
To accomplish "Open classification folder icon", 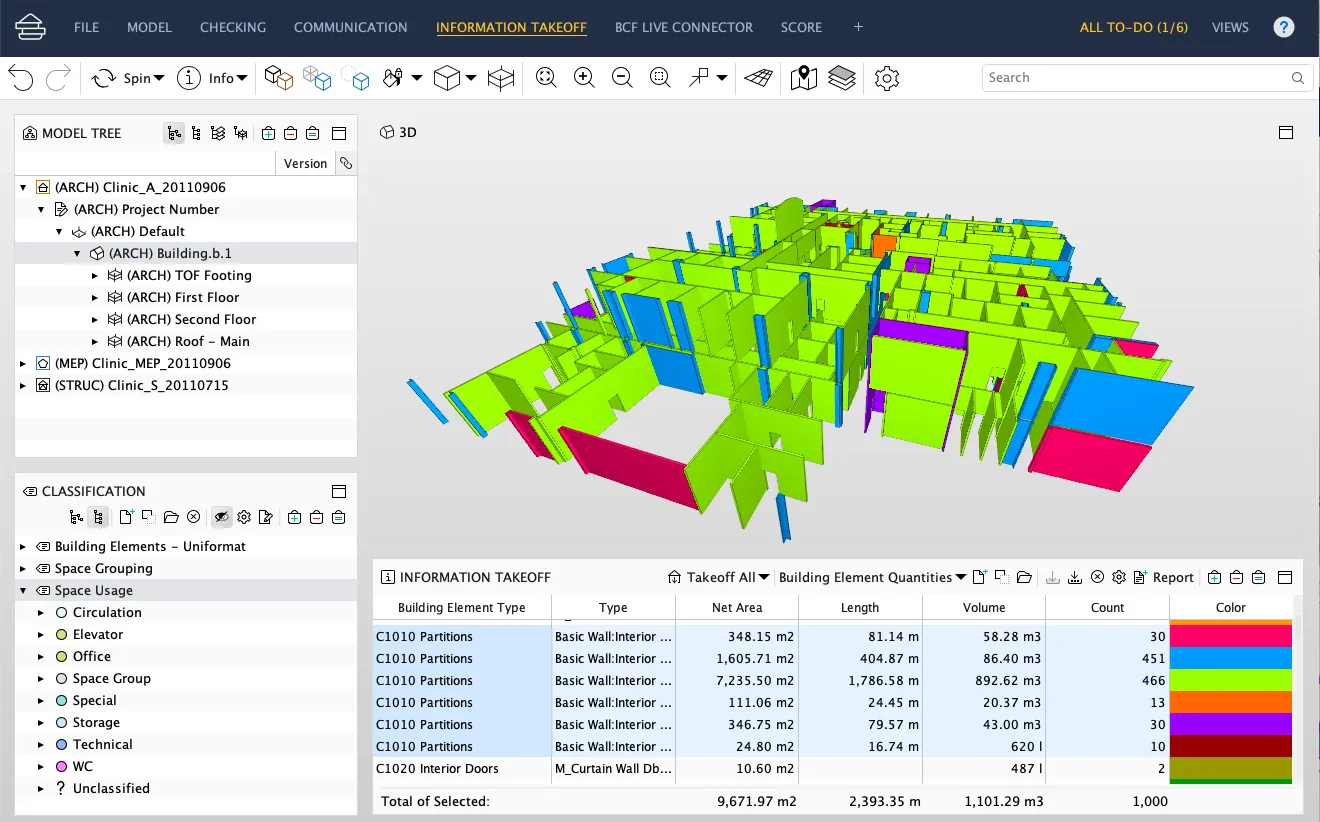I will point(171,517).
